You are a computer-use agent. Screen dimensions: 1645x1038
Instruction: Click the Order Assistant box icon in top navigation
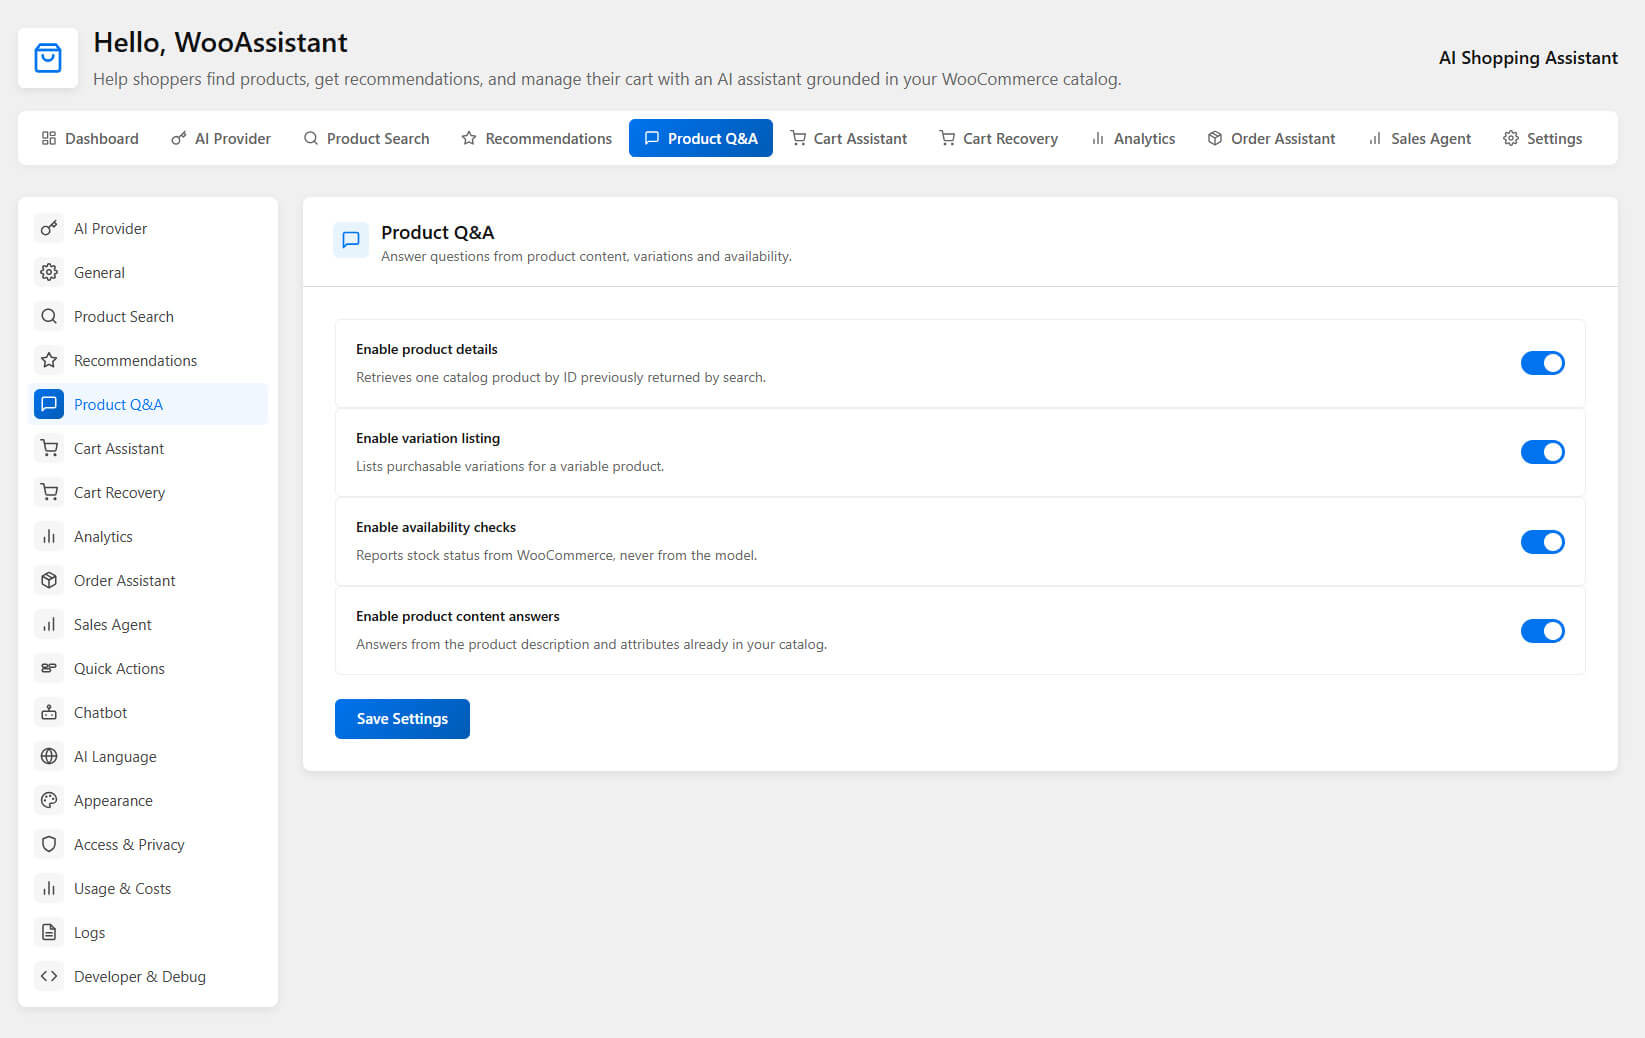click(1215, 139)
